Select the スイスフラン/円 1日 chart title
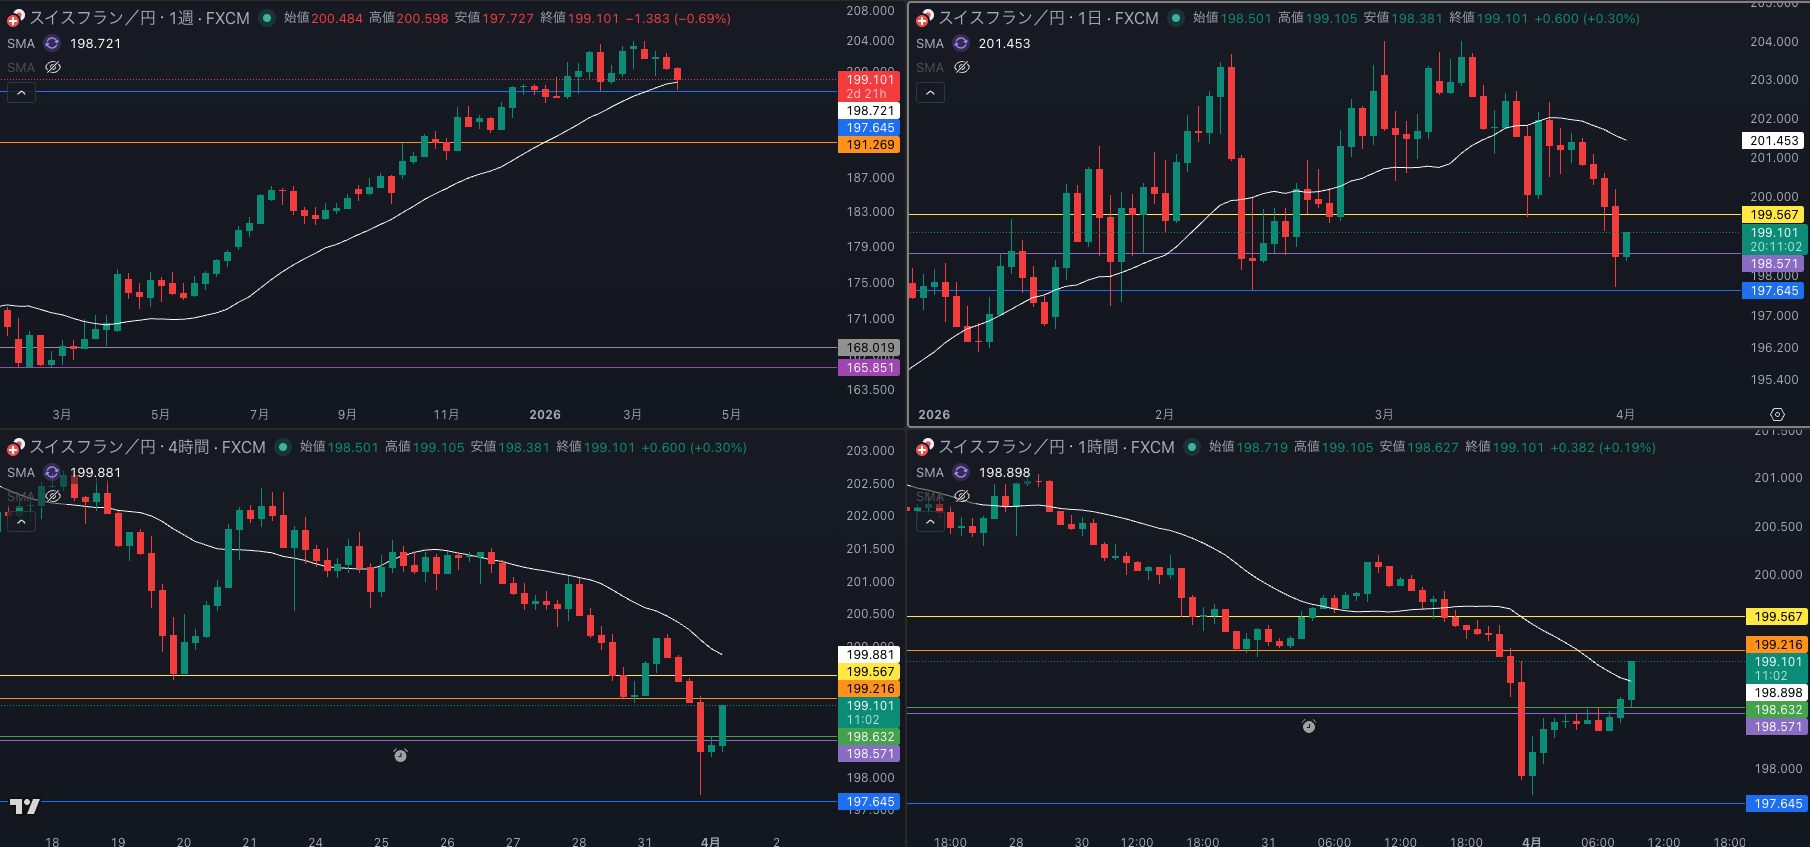 (1047, 18)
